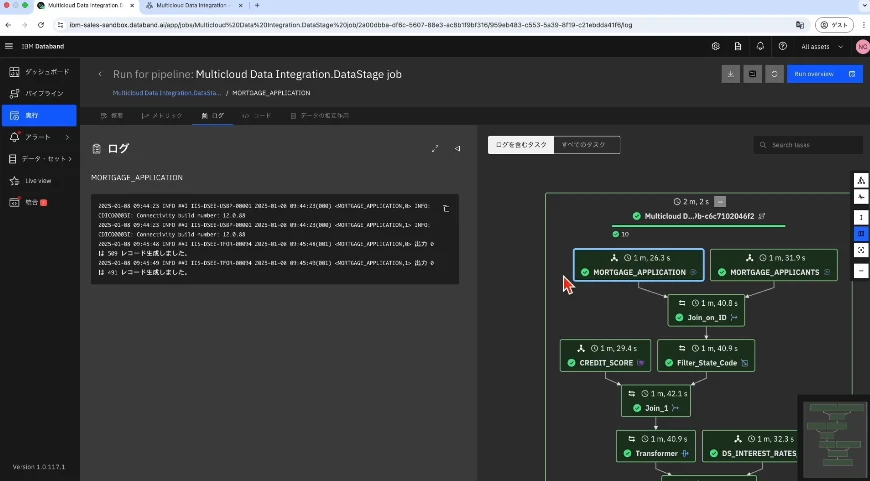This screenshot has width=870, height=481.
Task: Click the Chrome guest profile button
Action: coord(834,25)
